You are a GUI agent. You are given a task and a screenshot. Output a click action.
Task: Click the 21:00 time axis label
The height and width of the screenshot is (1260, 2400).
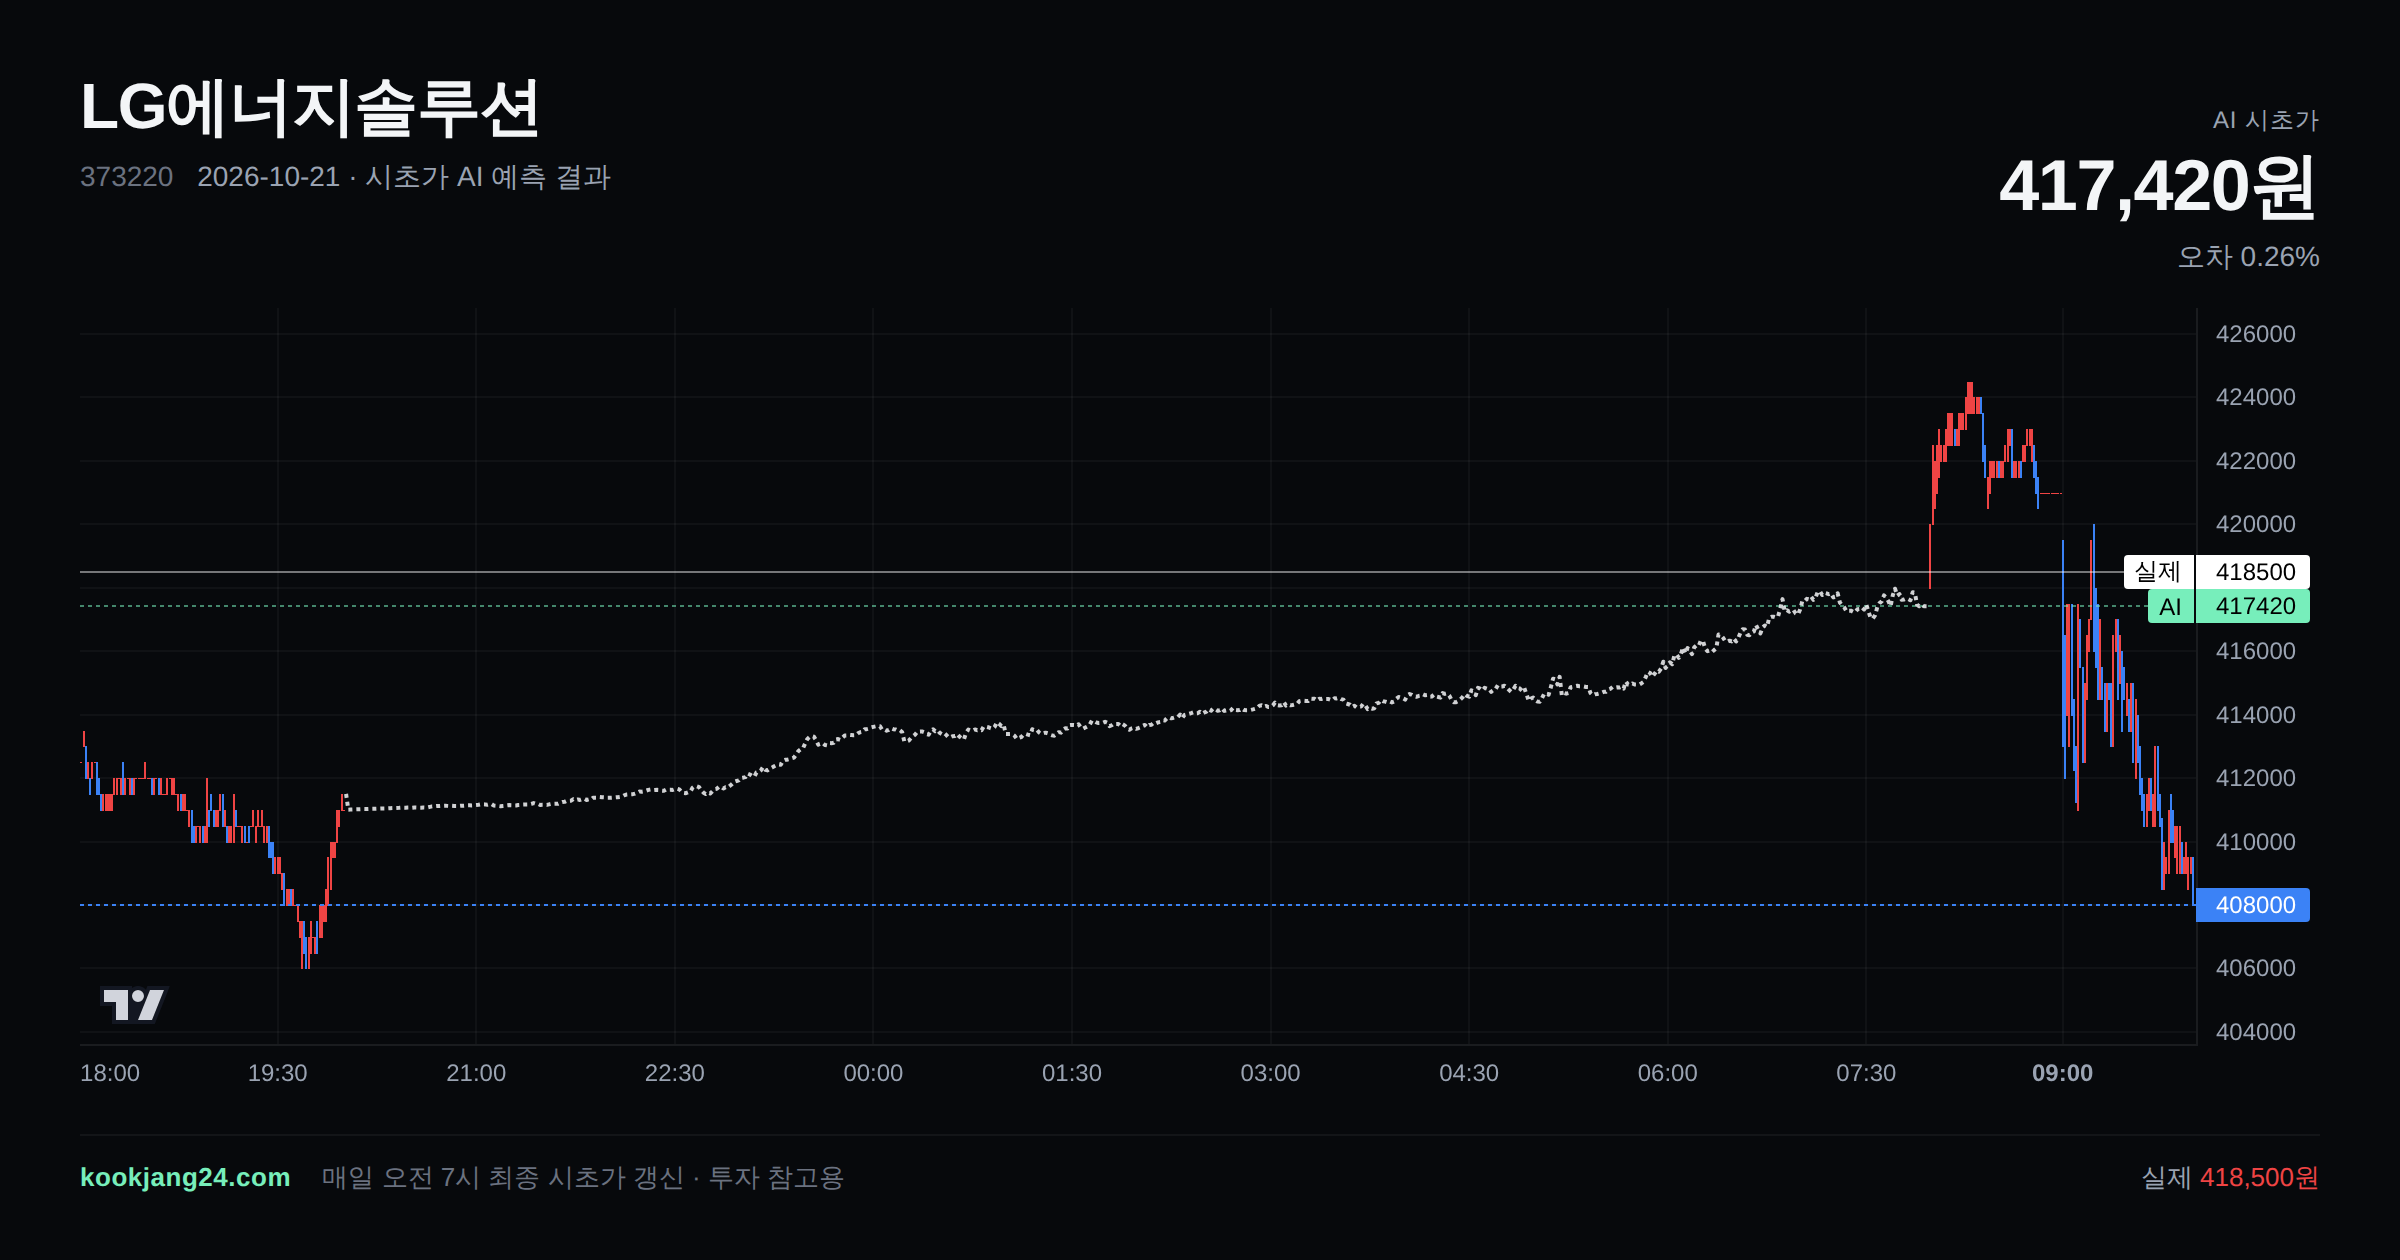[x=476, y=1073]
